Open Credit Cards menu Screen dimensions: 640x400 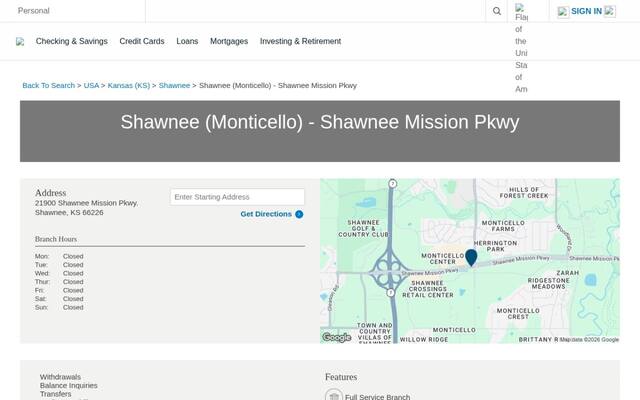click(142, 41)
